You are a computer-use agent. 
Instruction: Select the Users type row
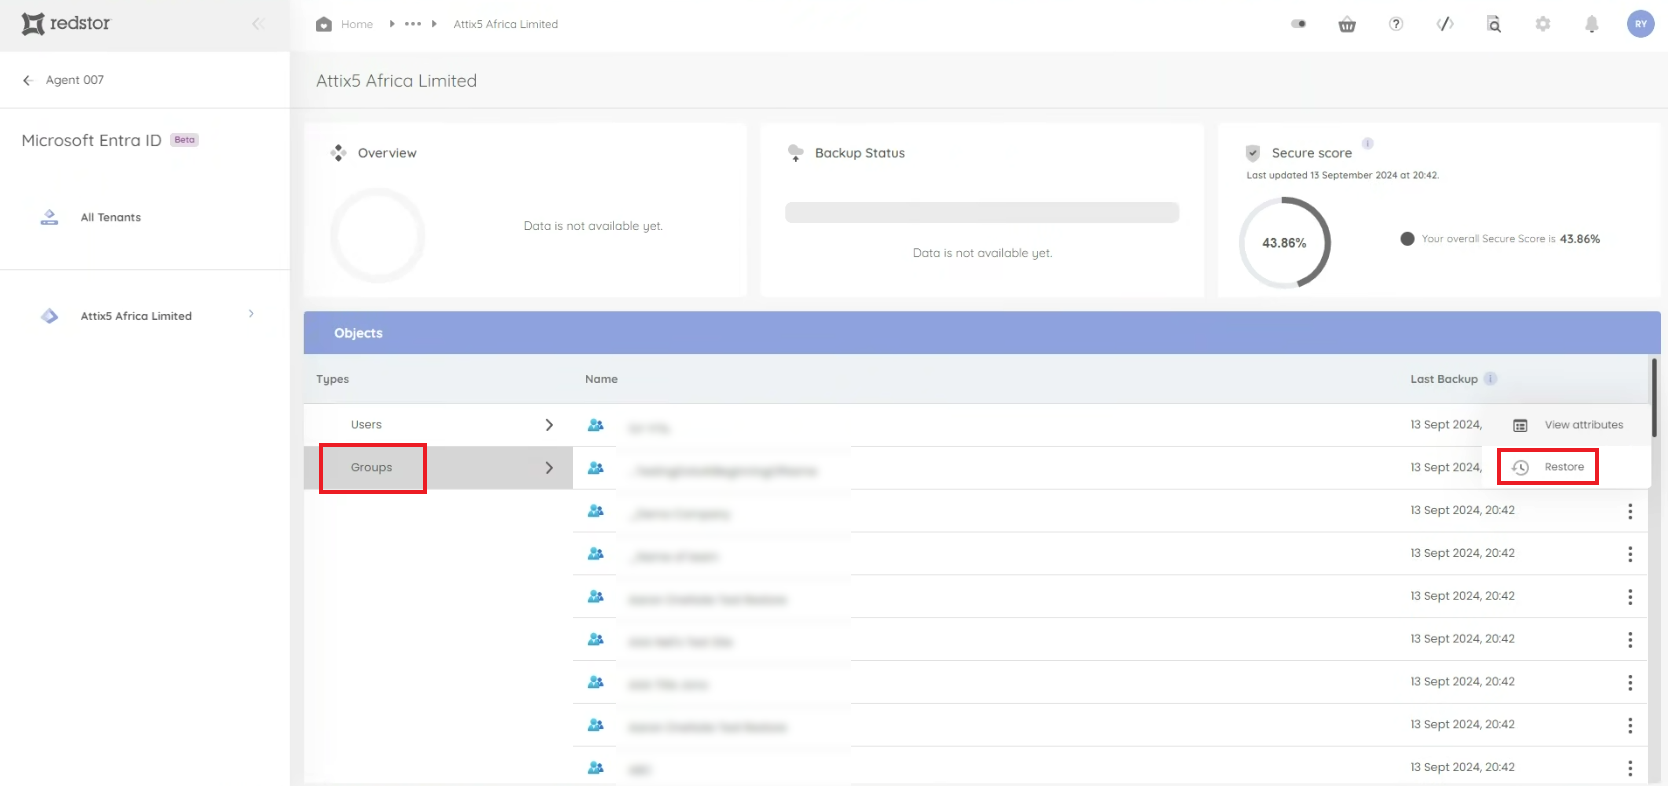point(438,425)
